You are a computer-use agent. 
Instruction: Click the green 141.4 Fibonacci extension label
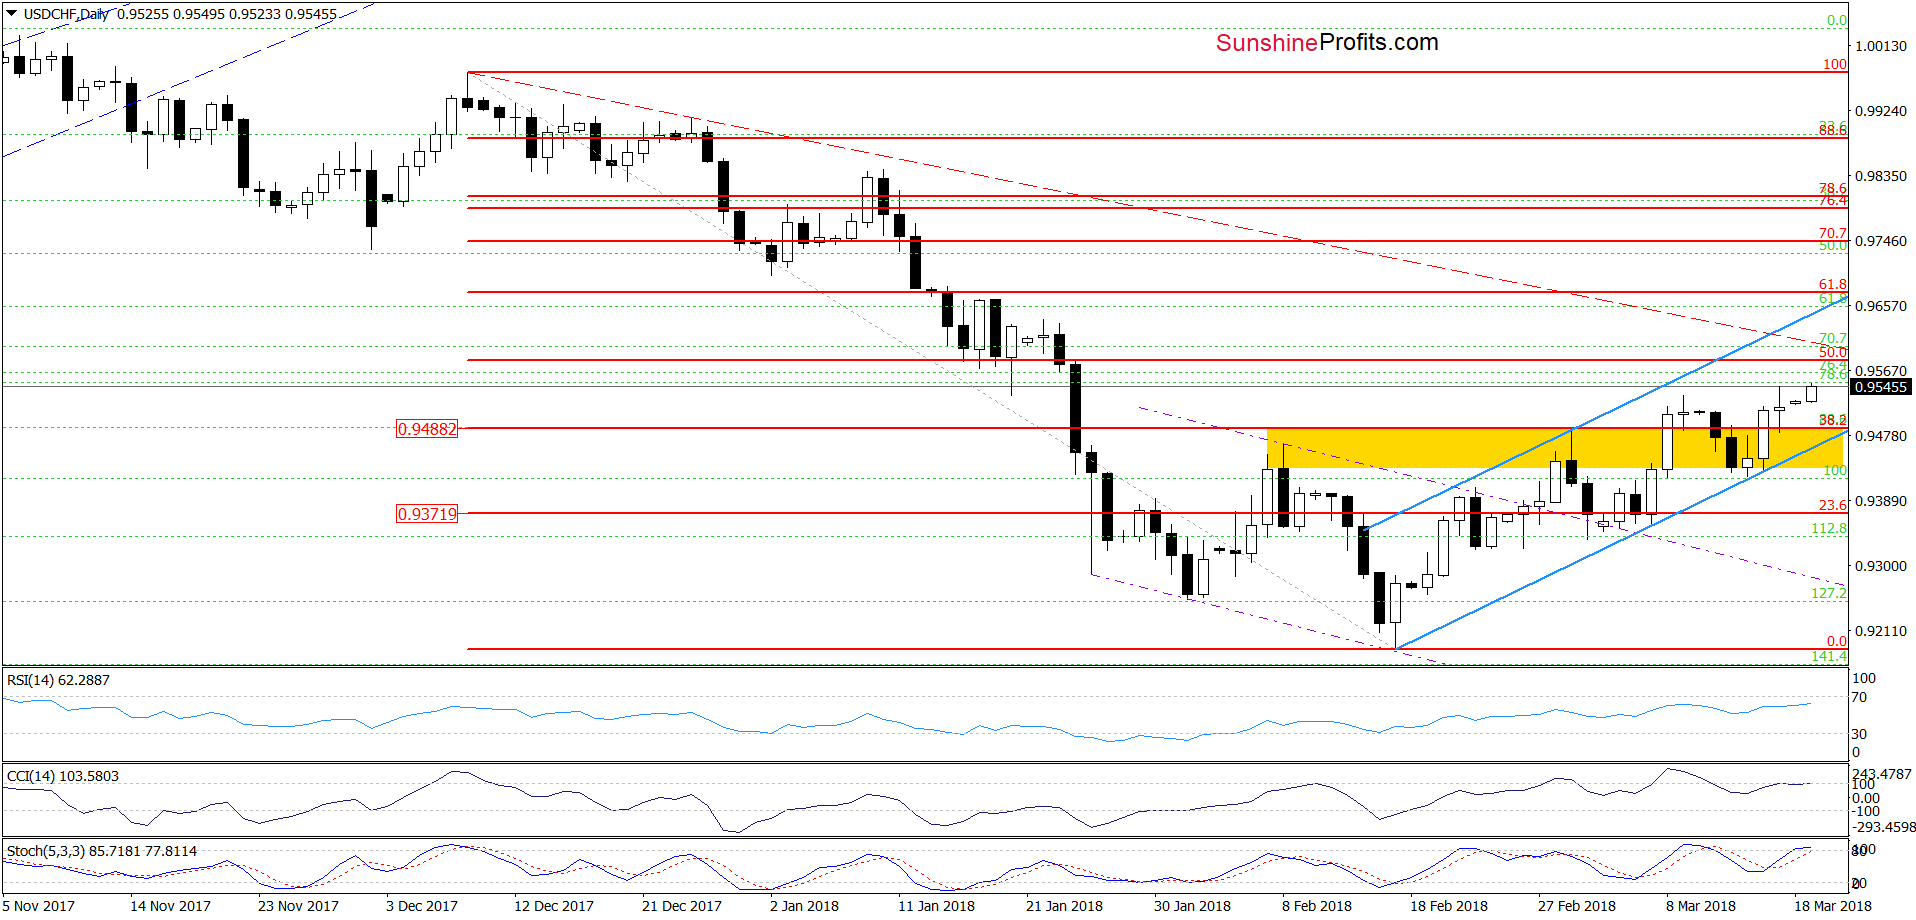pos(1829,656)
